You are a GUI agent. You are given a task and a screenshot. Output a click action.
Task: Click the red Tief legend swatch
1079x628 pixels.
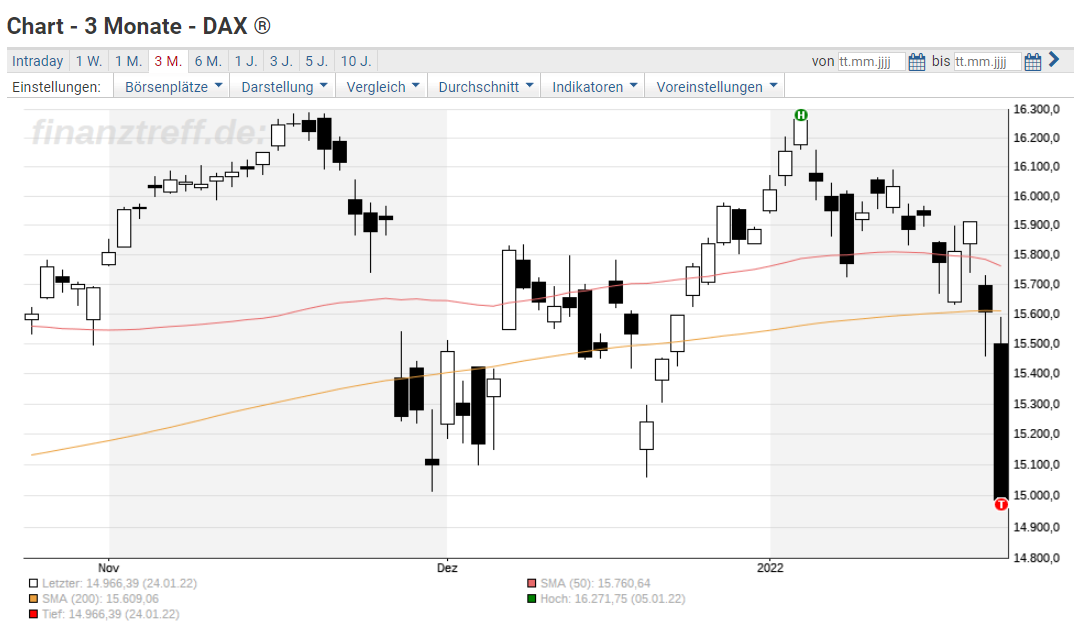tap(33, 614)
